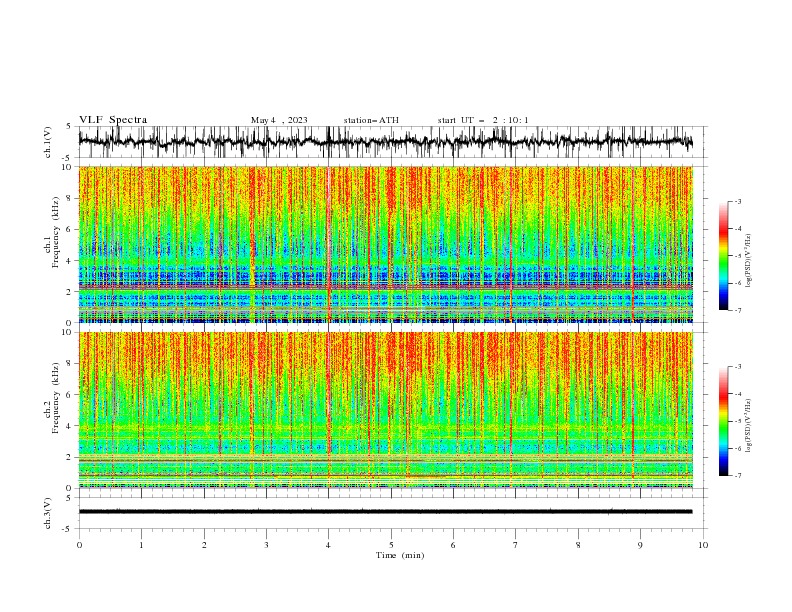Click time axis tick label "1"
Viewport: 792px width, 612px height.
point(141,545)
